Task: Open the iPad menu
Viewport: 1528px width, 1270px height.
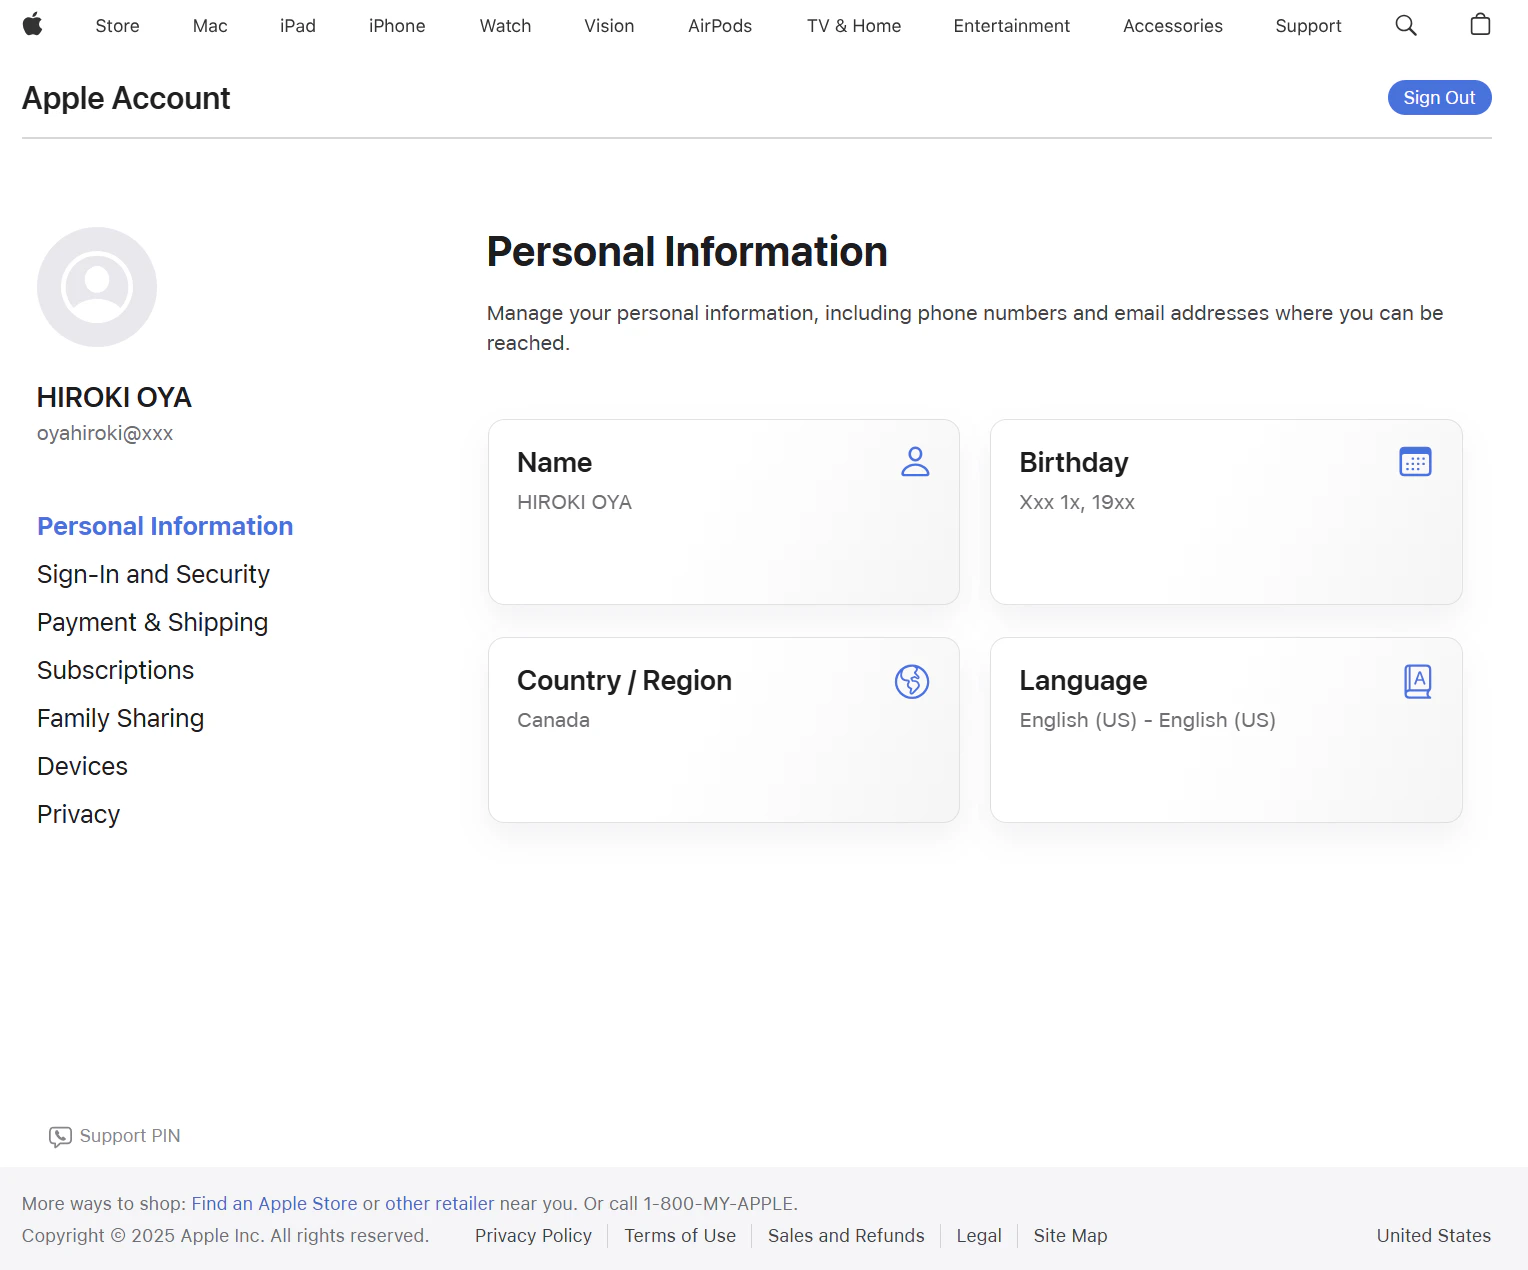Action: (298, 26)
